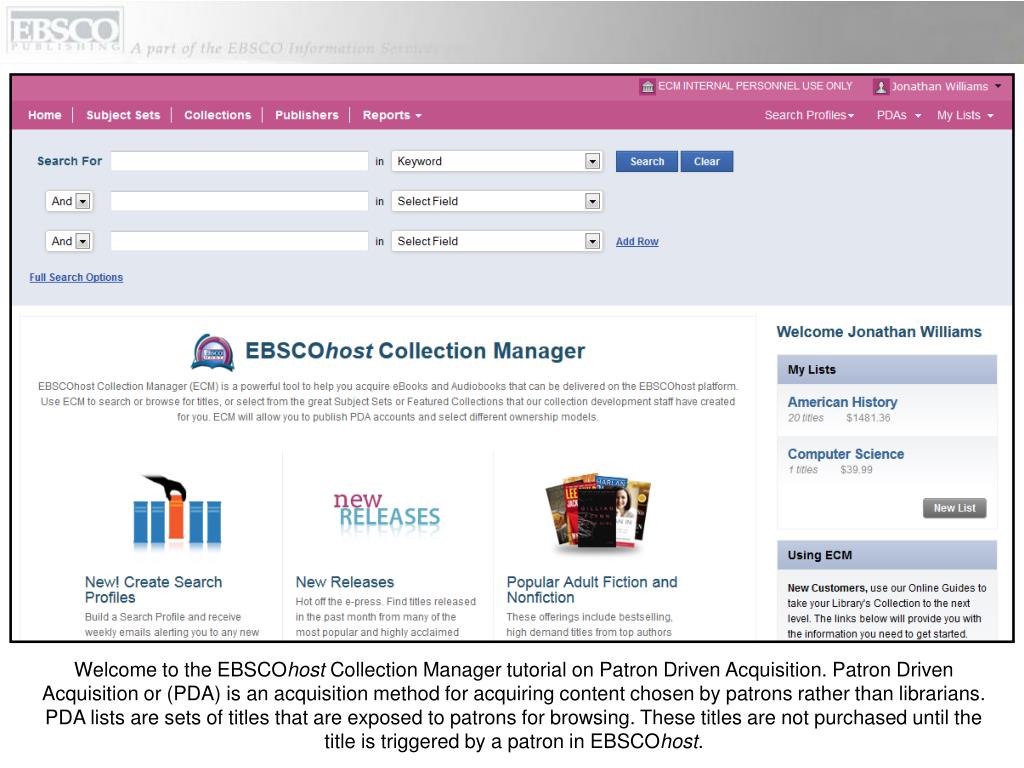The width and height of the screenshot is (1024, 768).
Task: Open Popular Adult Fiction and Nonfiction link
Action: 592,590
